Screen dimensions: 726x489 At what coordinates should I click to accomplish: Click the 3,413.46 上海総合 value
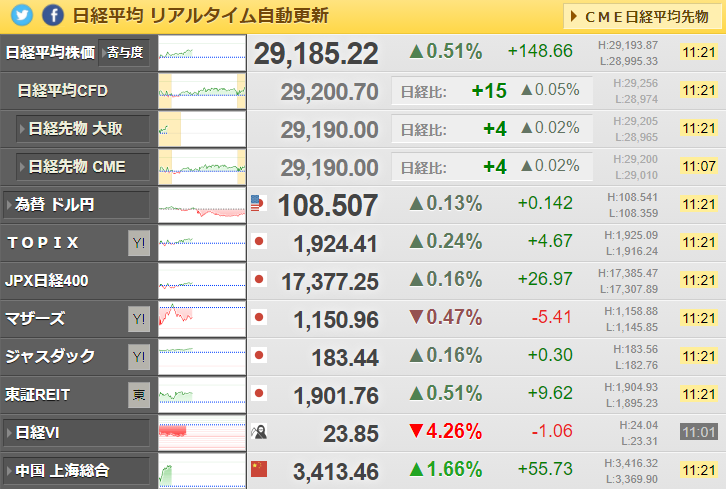point(336,472)
